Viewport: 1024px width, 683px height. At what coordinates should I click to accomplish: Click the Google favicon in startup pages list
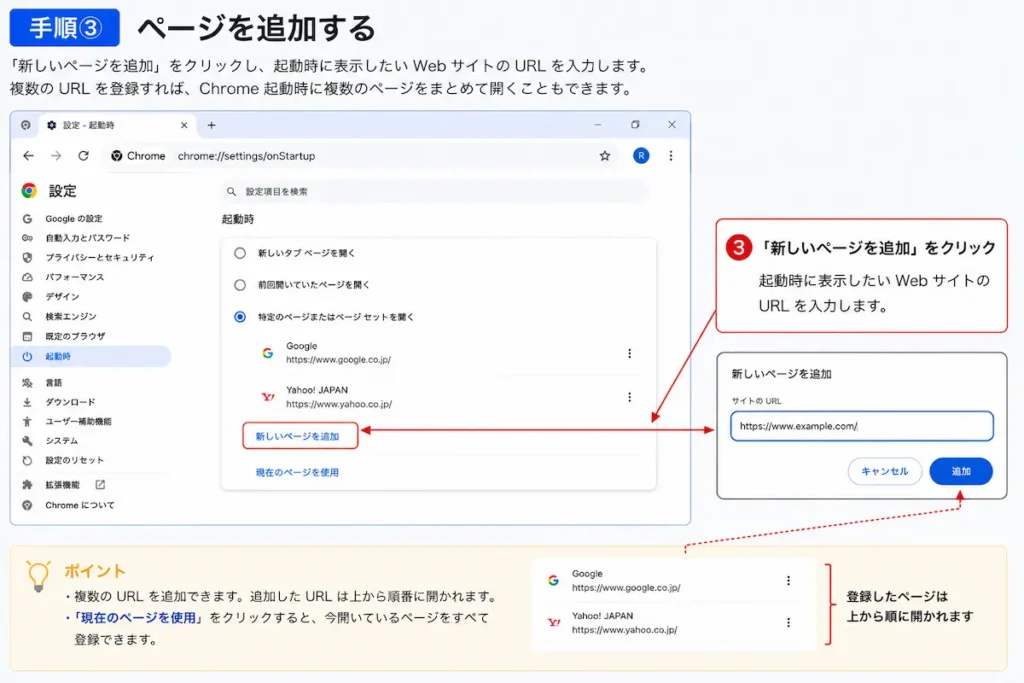[x=268, y=353]
